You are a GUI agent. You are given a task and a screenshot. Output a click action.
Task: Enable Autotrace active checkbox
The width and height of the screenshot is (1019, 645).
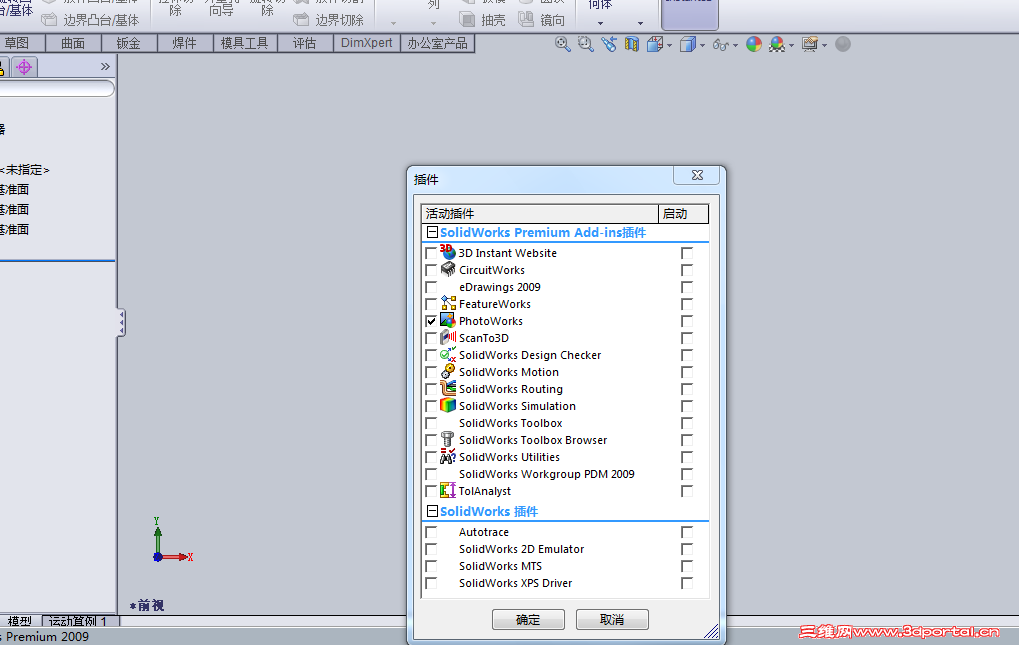431,532
